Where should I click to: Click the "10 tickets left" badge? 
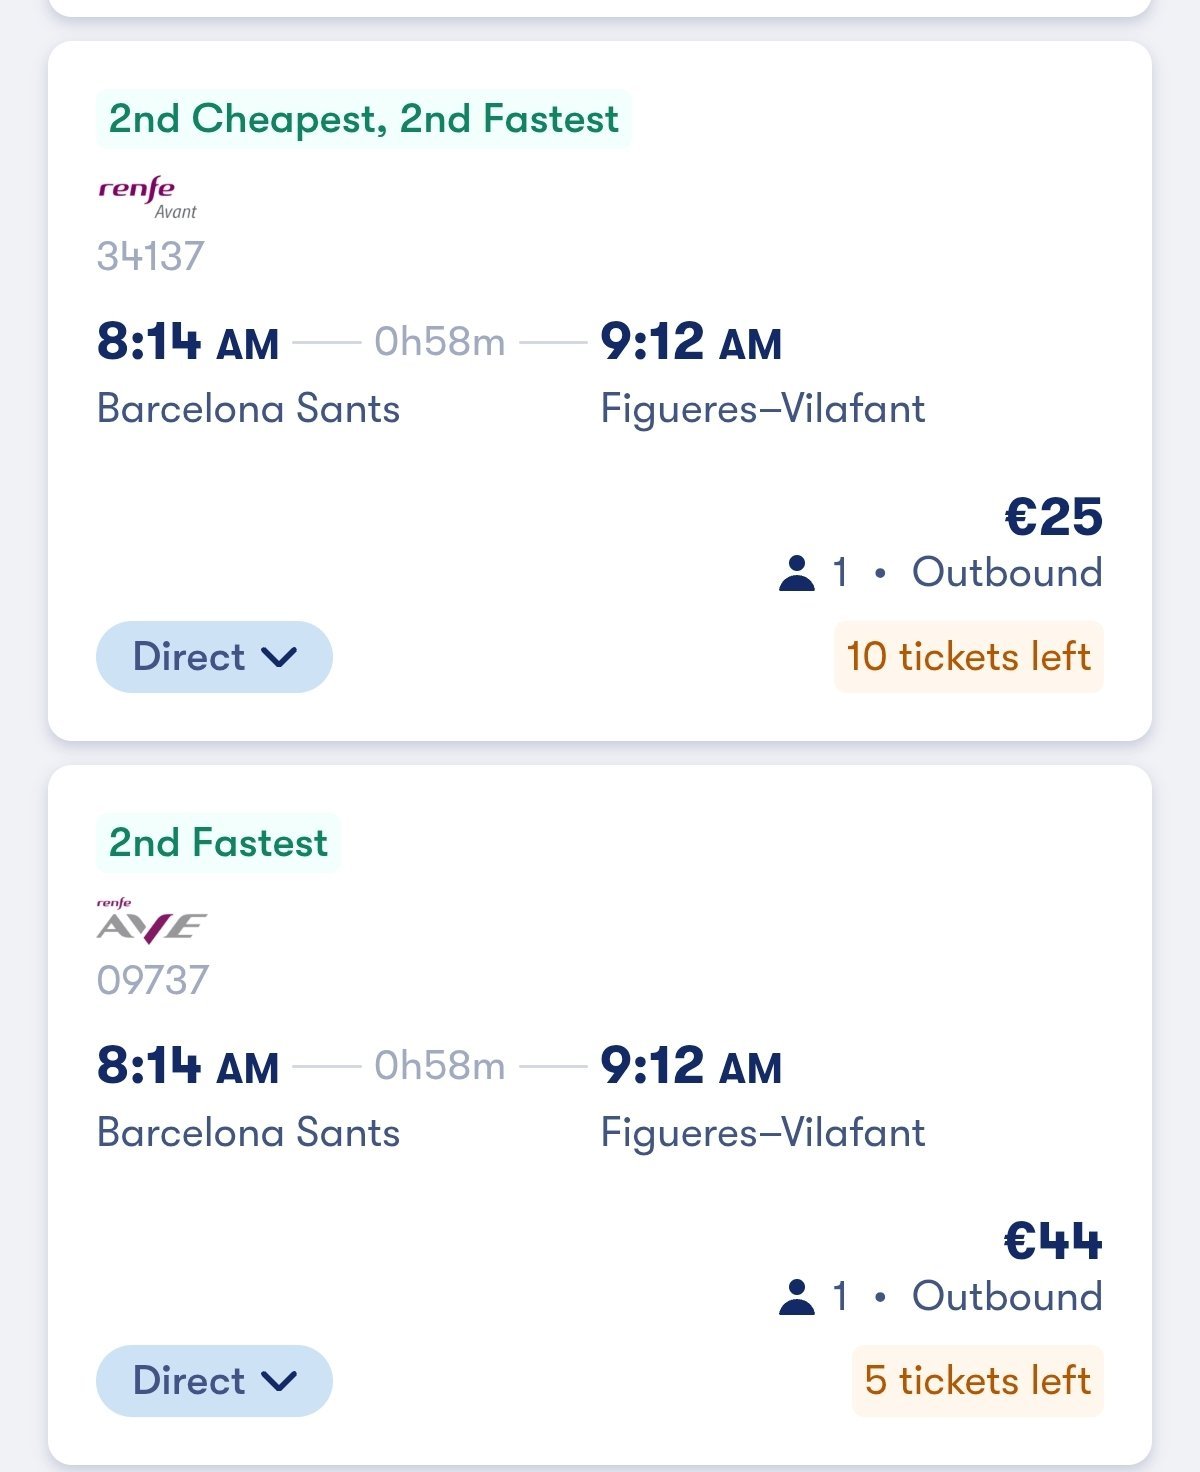[x=968, y=657]
